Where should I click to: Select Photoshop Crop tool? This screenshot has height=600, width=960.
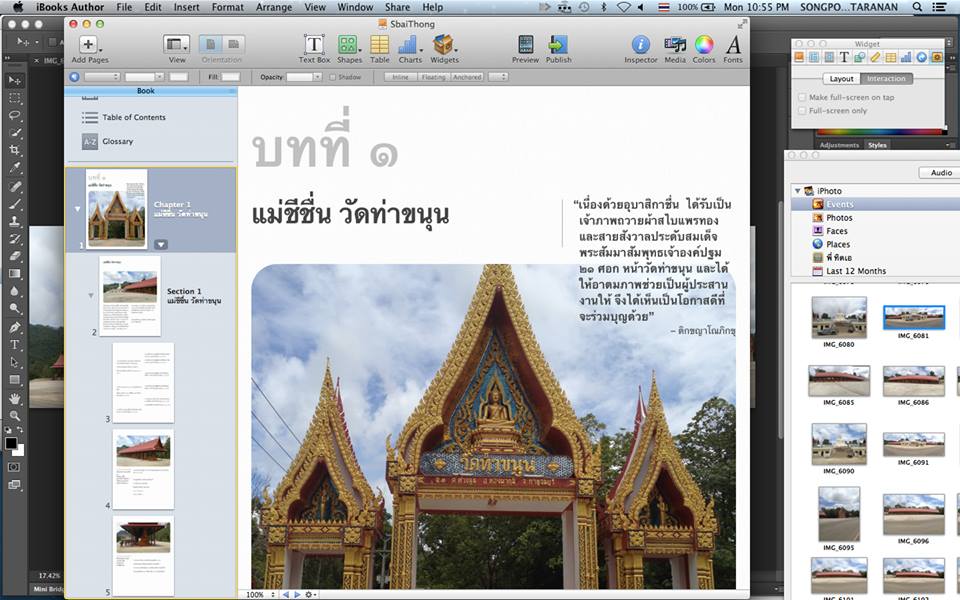[15, 150]
